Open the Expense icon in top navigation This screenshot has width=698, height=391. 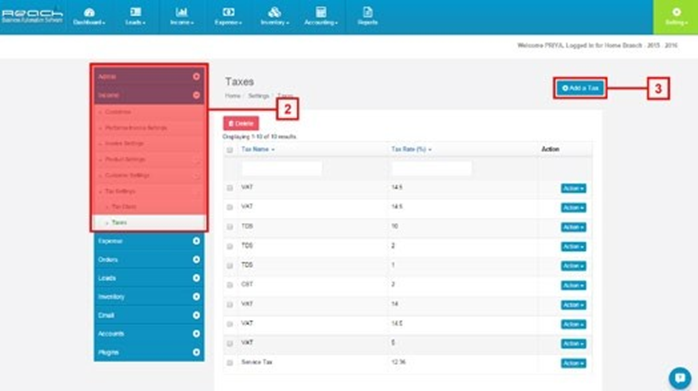tap(228, 12)
